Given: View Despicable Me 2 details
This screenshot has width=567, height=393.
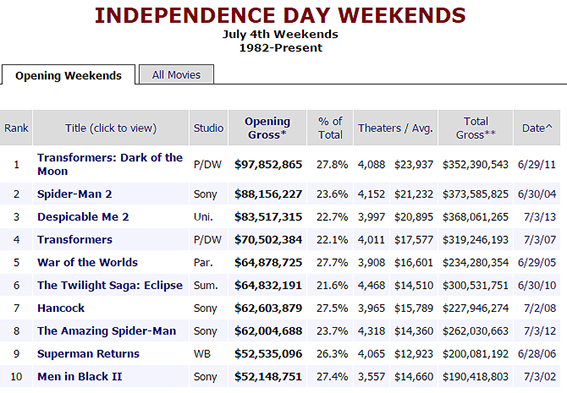Looking at the screenshot, I should click(83, 217).
